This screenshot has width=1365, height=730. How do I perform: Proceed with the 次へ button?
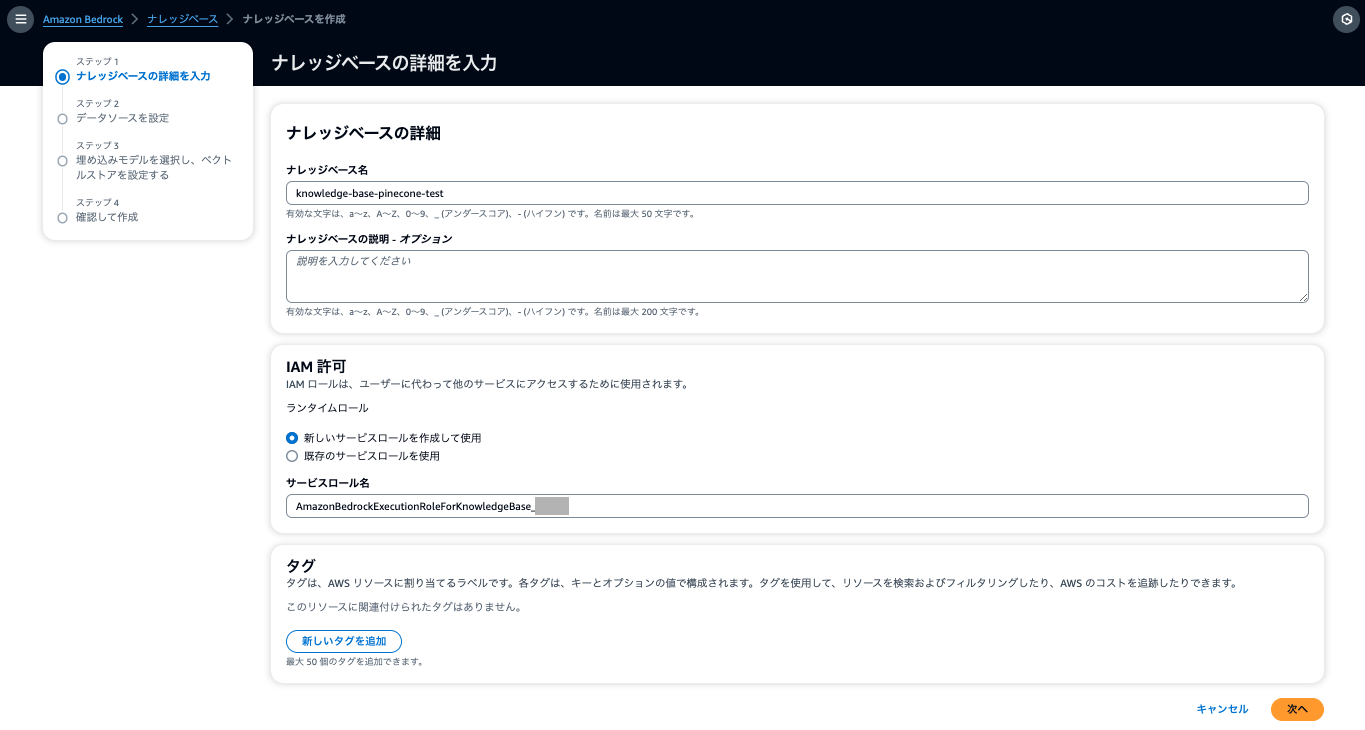click(1297, 709)
